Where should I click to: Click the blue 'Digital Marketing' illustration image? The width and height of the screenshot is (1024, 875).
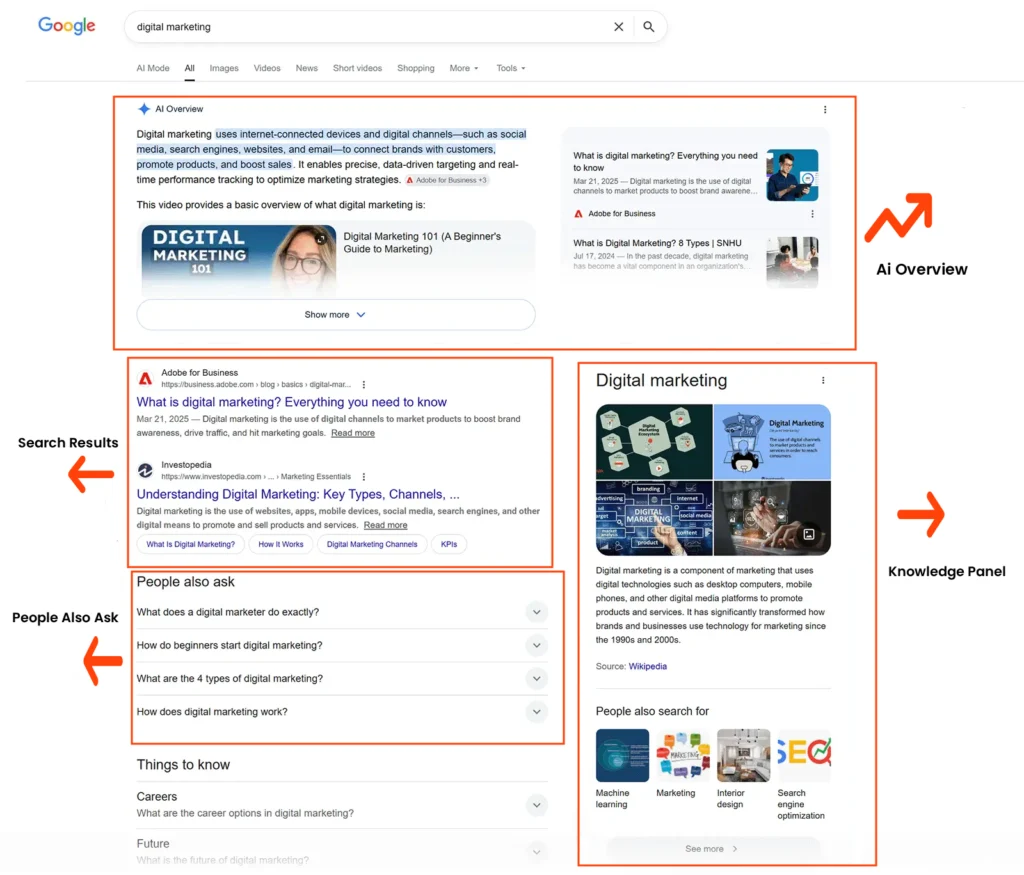(x=773, y=442)
